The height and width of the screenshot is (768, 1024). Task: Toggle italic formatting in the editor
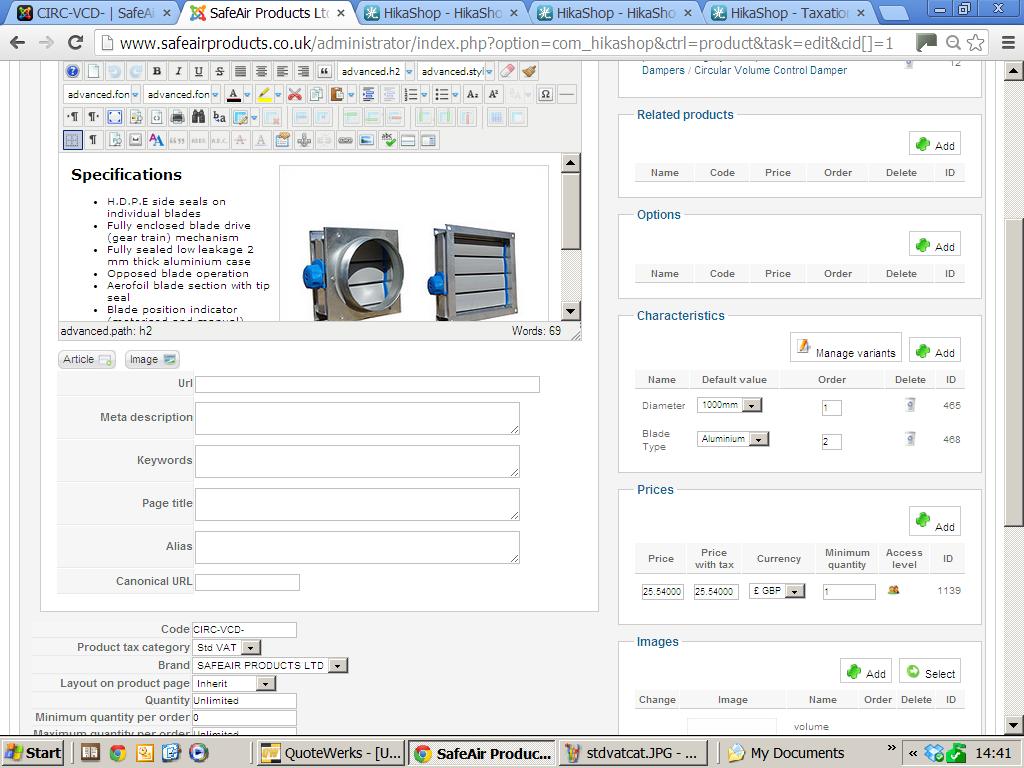(x=178, y=72)
